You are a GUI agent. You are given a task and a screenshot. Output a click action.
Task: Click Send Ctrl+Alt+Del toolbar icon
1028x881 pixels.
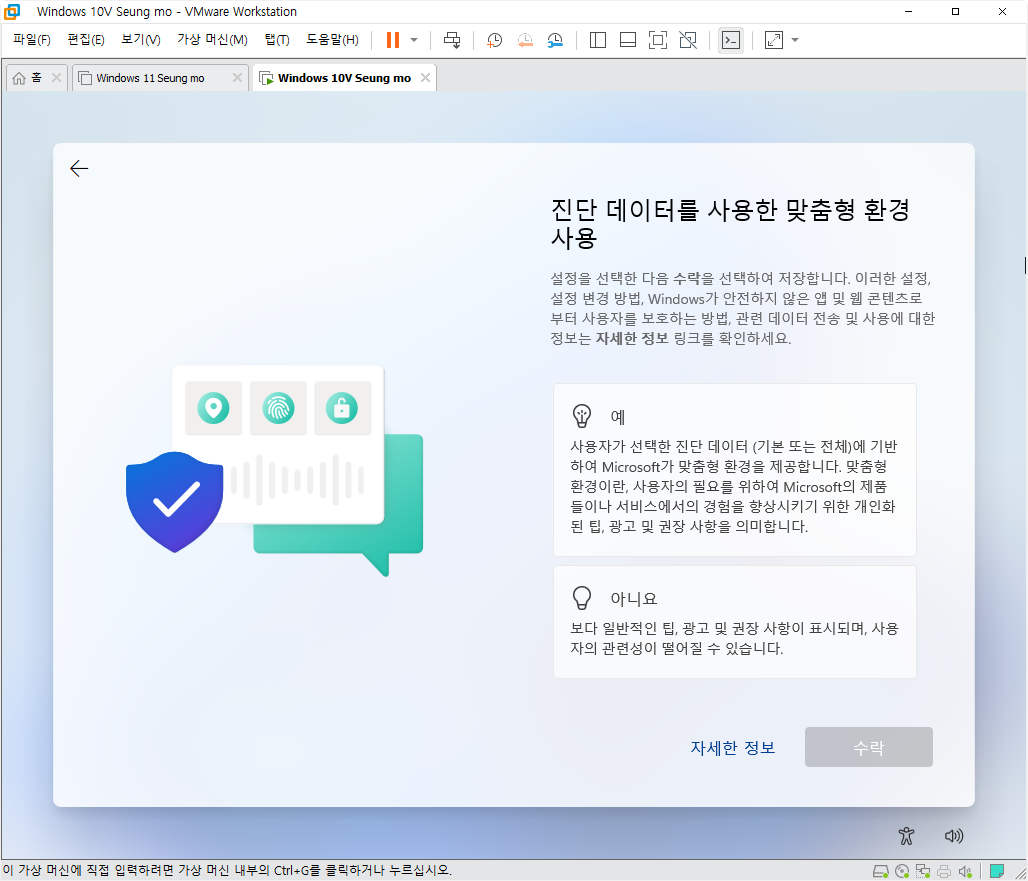[452, 40]
